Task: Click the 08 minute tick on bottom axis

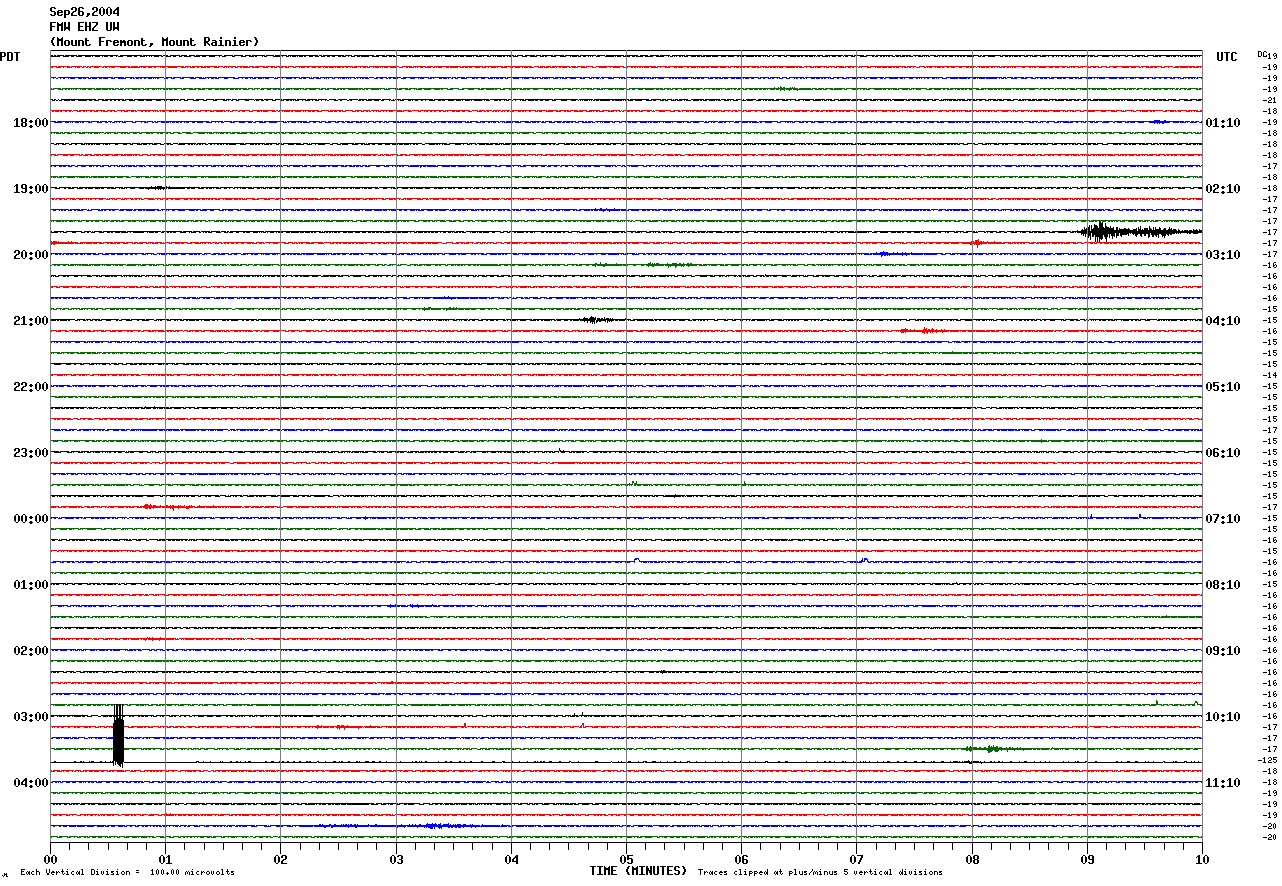Action: pyautogui.click(x=972, y=858)
